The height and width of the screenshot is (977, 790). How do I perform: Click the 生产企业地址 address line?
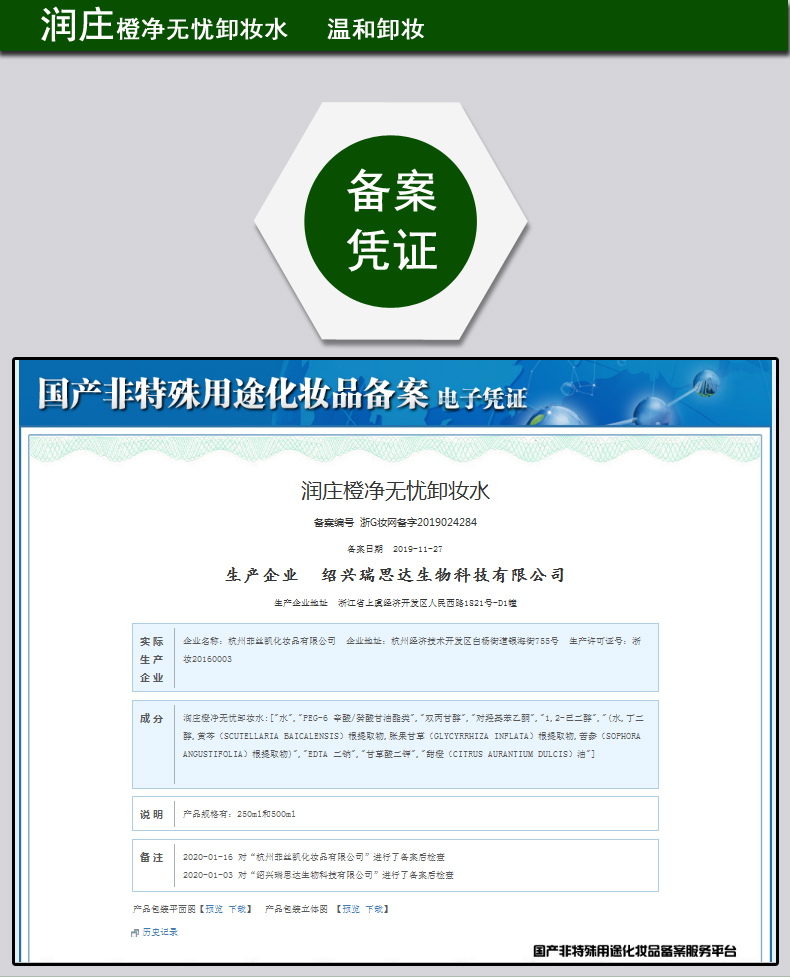pos(395,603)
